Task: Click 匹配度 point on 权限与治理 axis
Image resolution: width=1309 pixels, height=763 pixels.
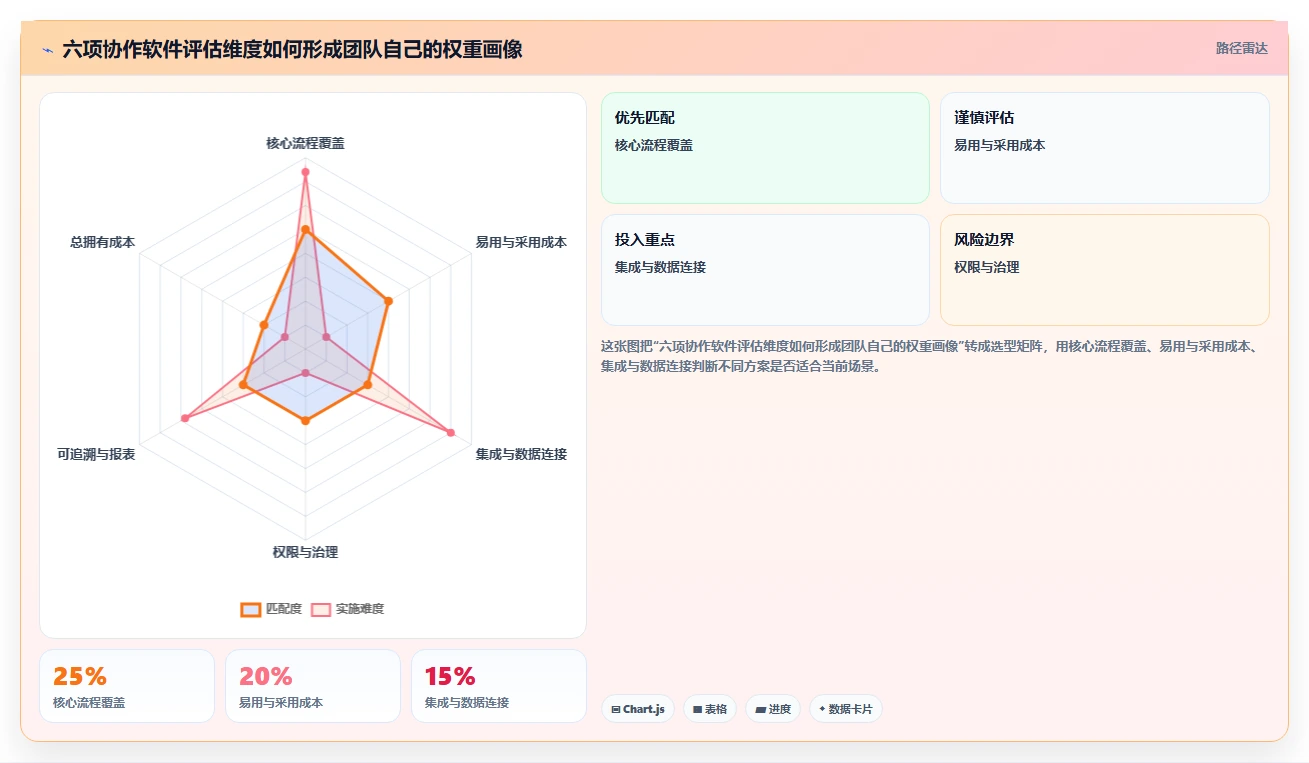Action: pos(305,421)
